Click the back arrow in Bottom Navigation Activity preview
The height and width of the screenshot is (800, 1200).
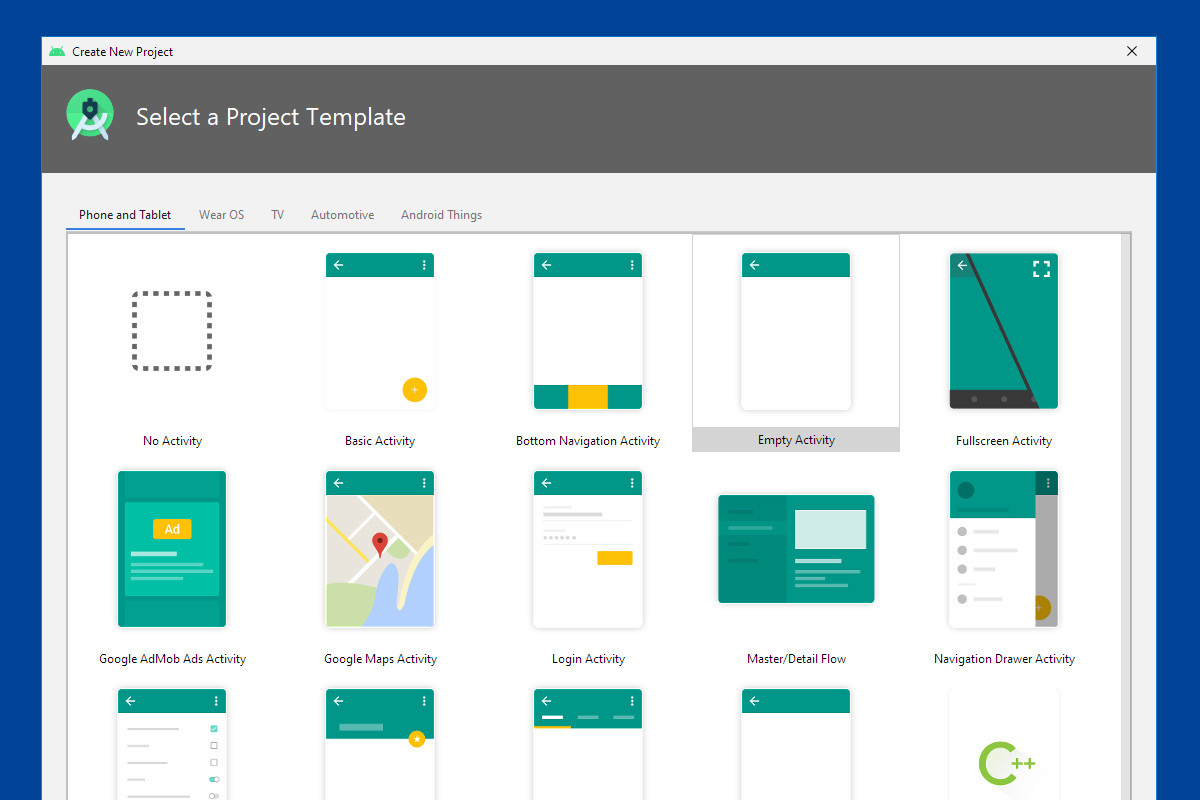click(546, 265)
